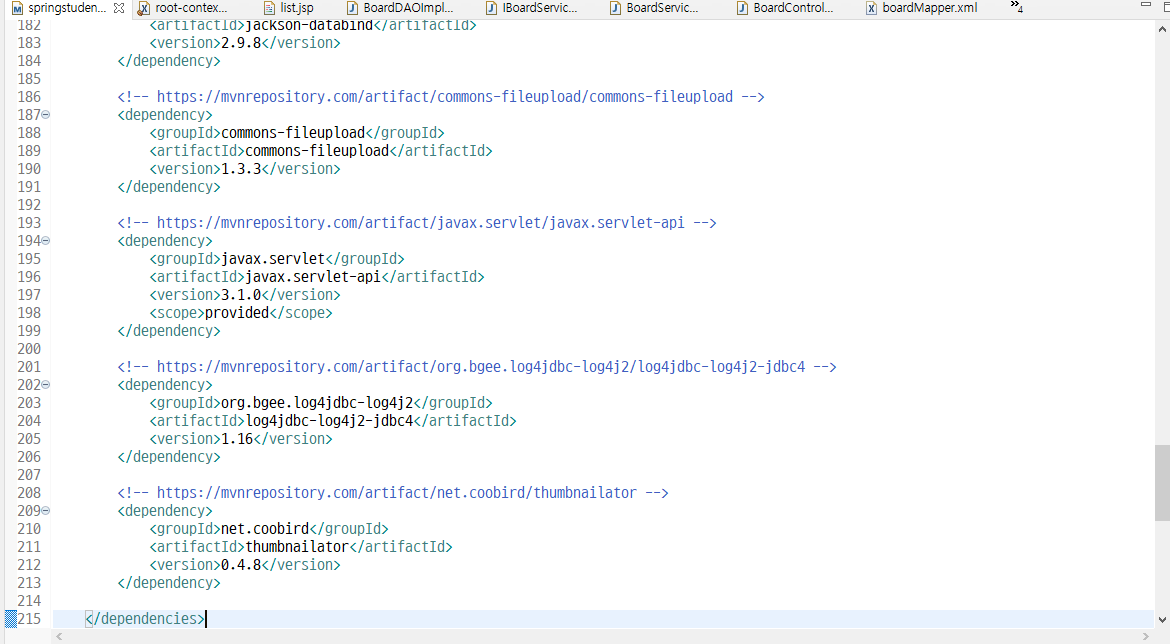The width and height of the screenshot is (1170, 644).
Task: Click the commons-fileupload mvnrepository comment URL
Action: coord(445,97)
